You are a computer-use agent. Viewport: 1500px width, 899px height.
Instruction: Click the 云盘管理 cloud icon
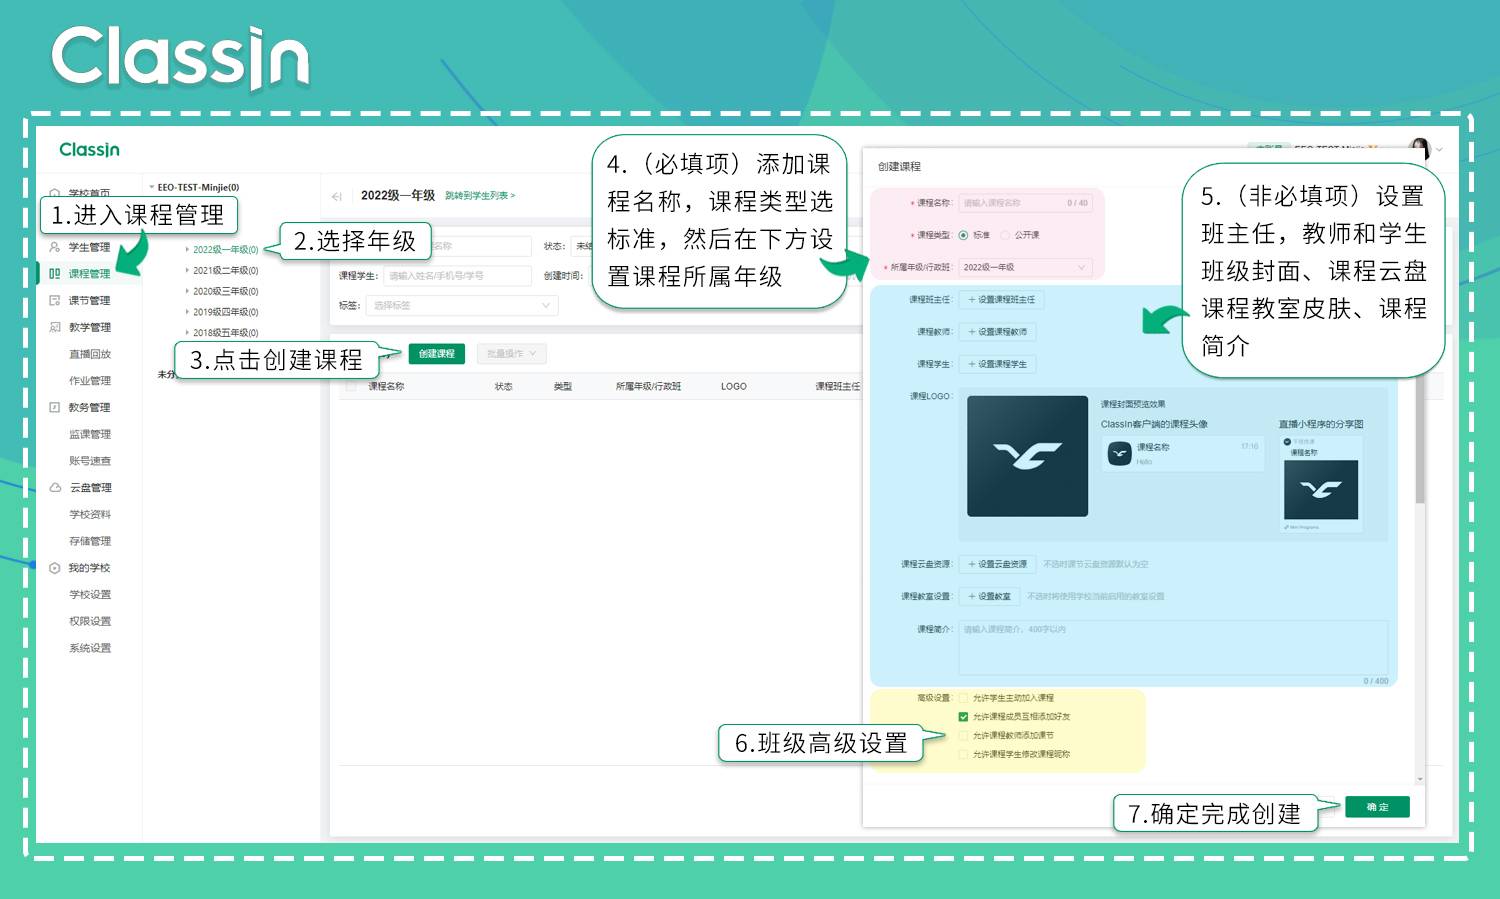point(55,487)
